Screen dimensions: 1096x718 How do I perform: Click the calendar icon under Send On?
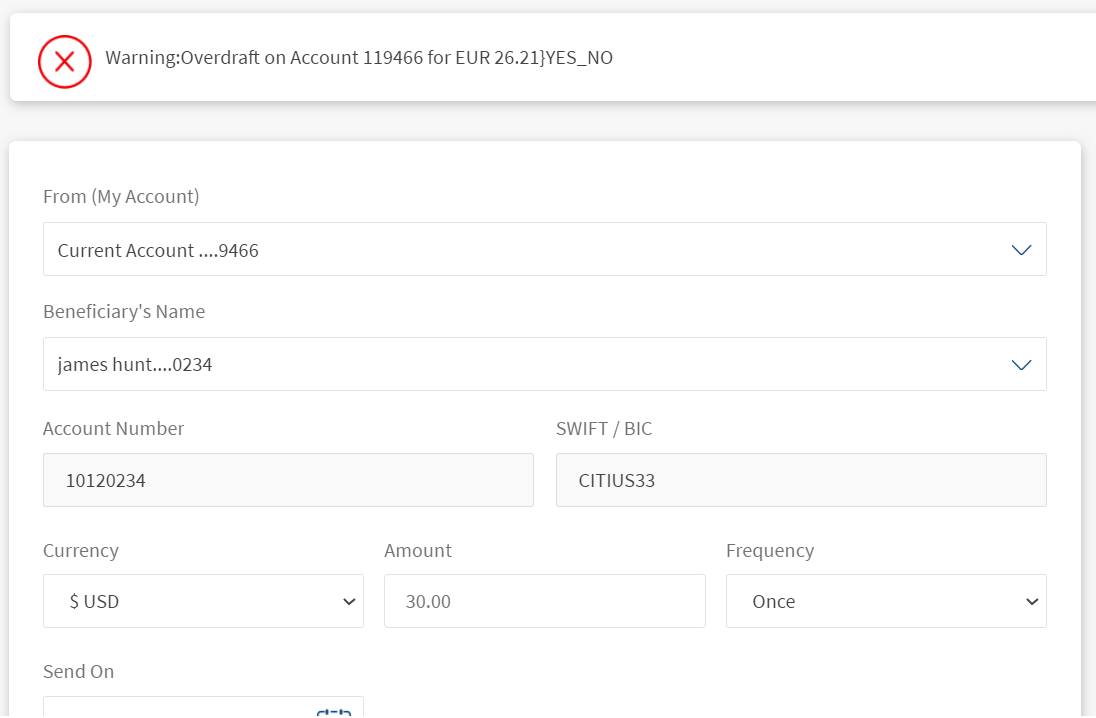334,711
